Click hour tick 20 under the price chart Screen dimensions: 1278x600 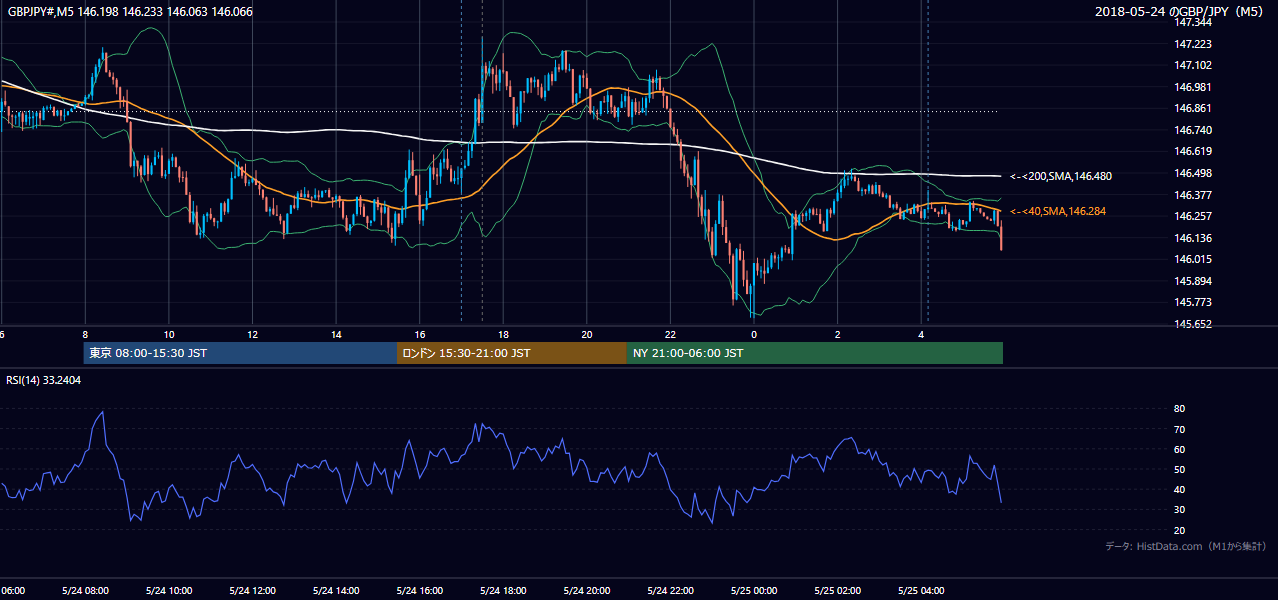(x=587, y=335)
